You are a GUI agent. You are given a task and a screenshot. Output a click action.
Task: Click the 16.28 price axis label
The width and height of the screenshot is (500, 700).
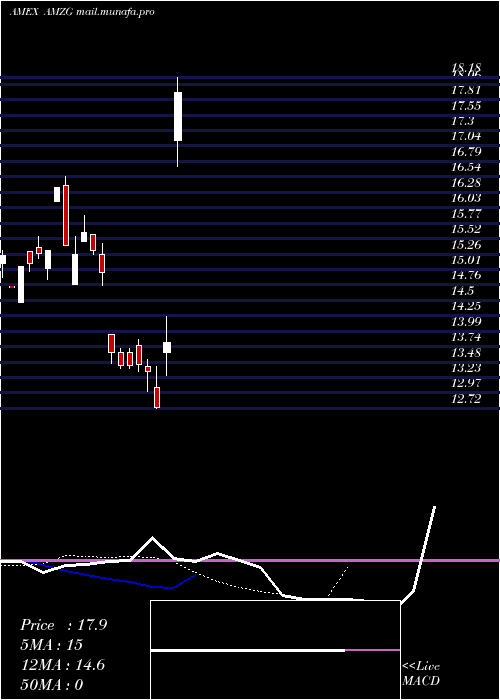coord(466,183)
